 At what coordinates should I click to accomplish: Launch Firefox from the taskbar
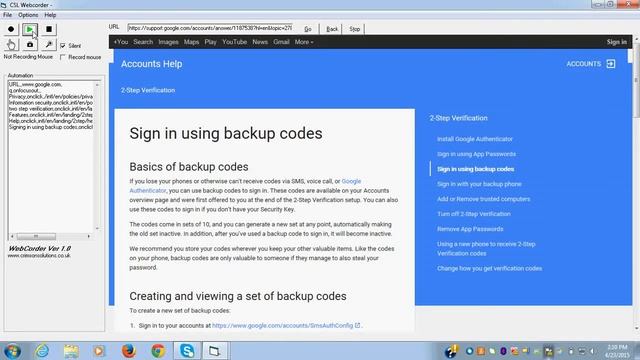pos(128,351)
